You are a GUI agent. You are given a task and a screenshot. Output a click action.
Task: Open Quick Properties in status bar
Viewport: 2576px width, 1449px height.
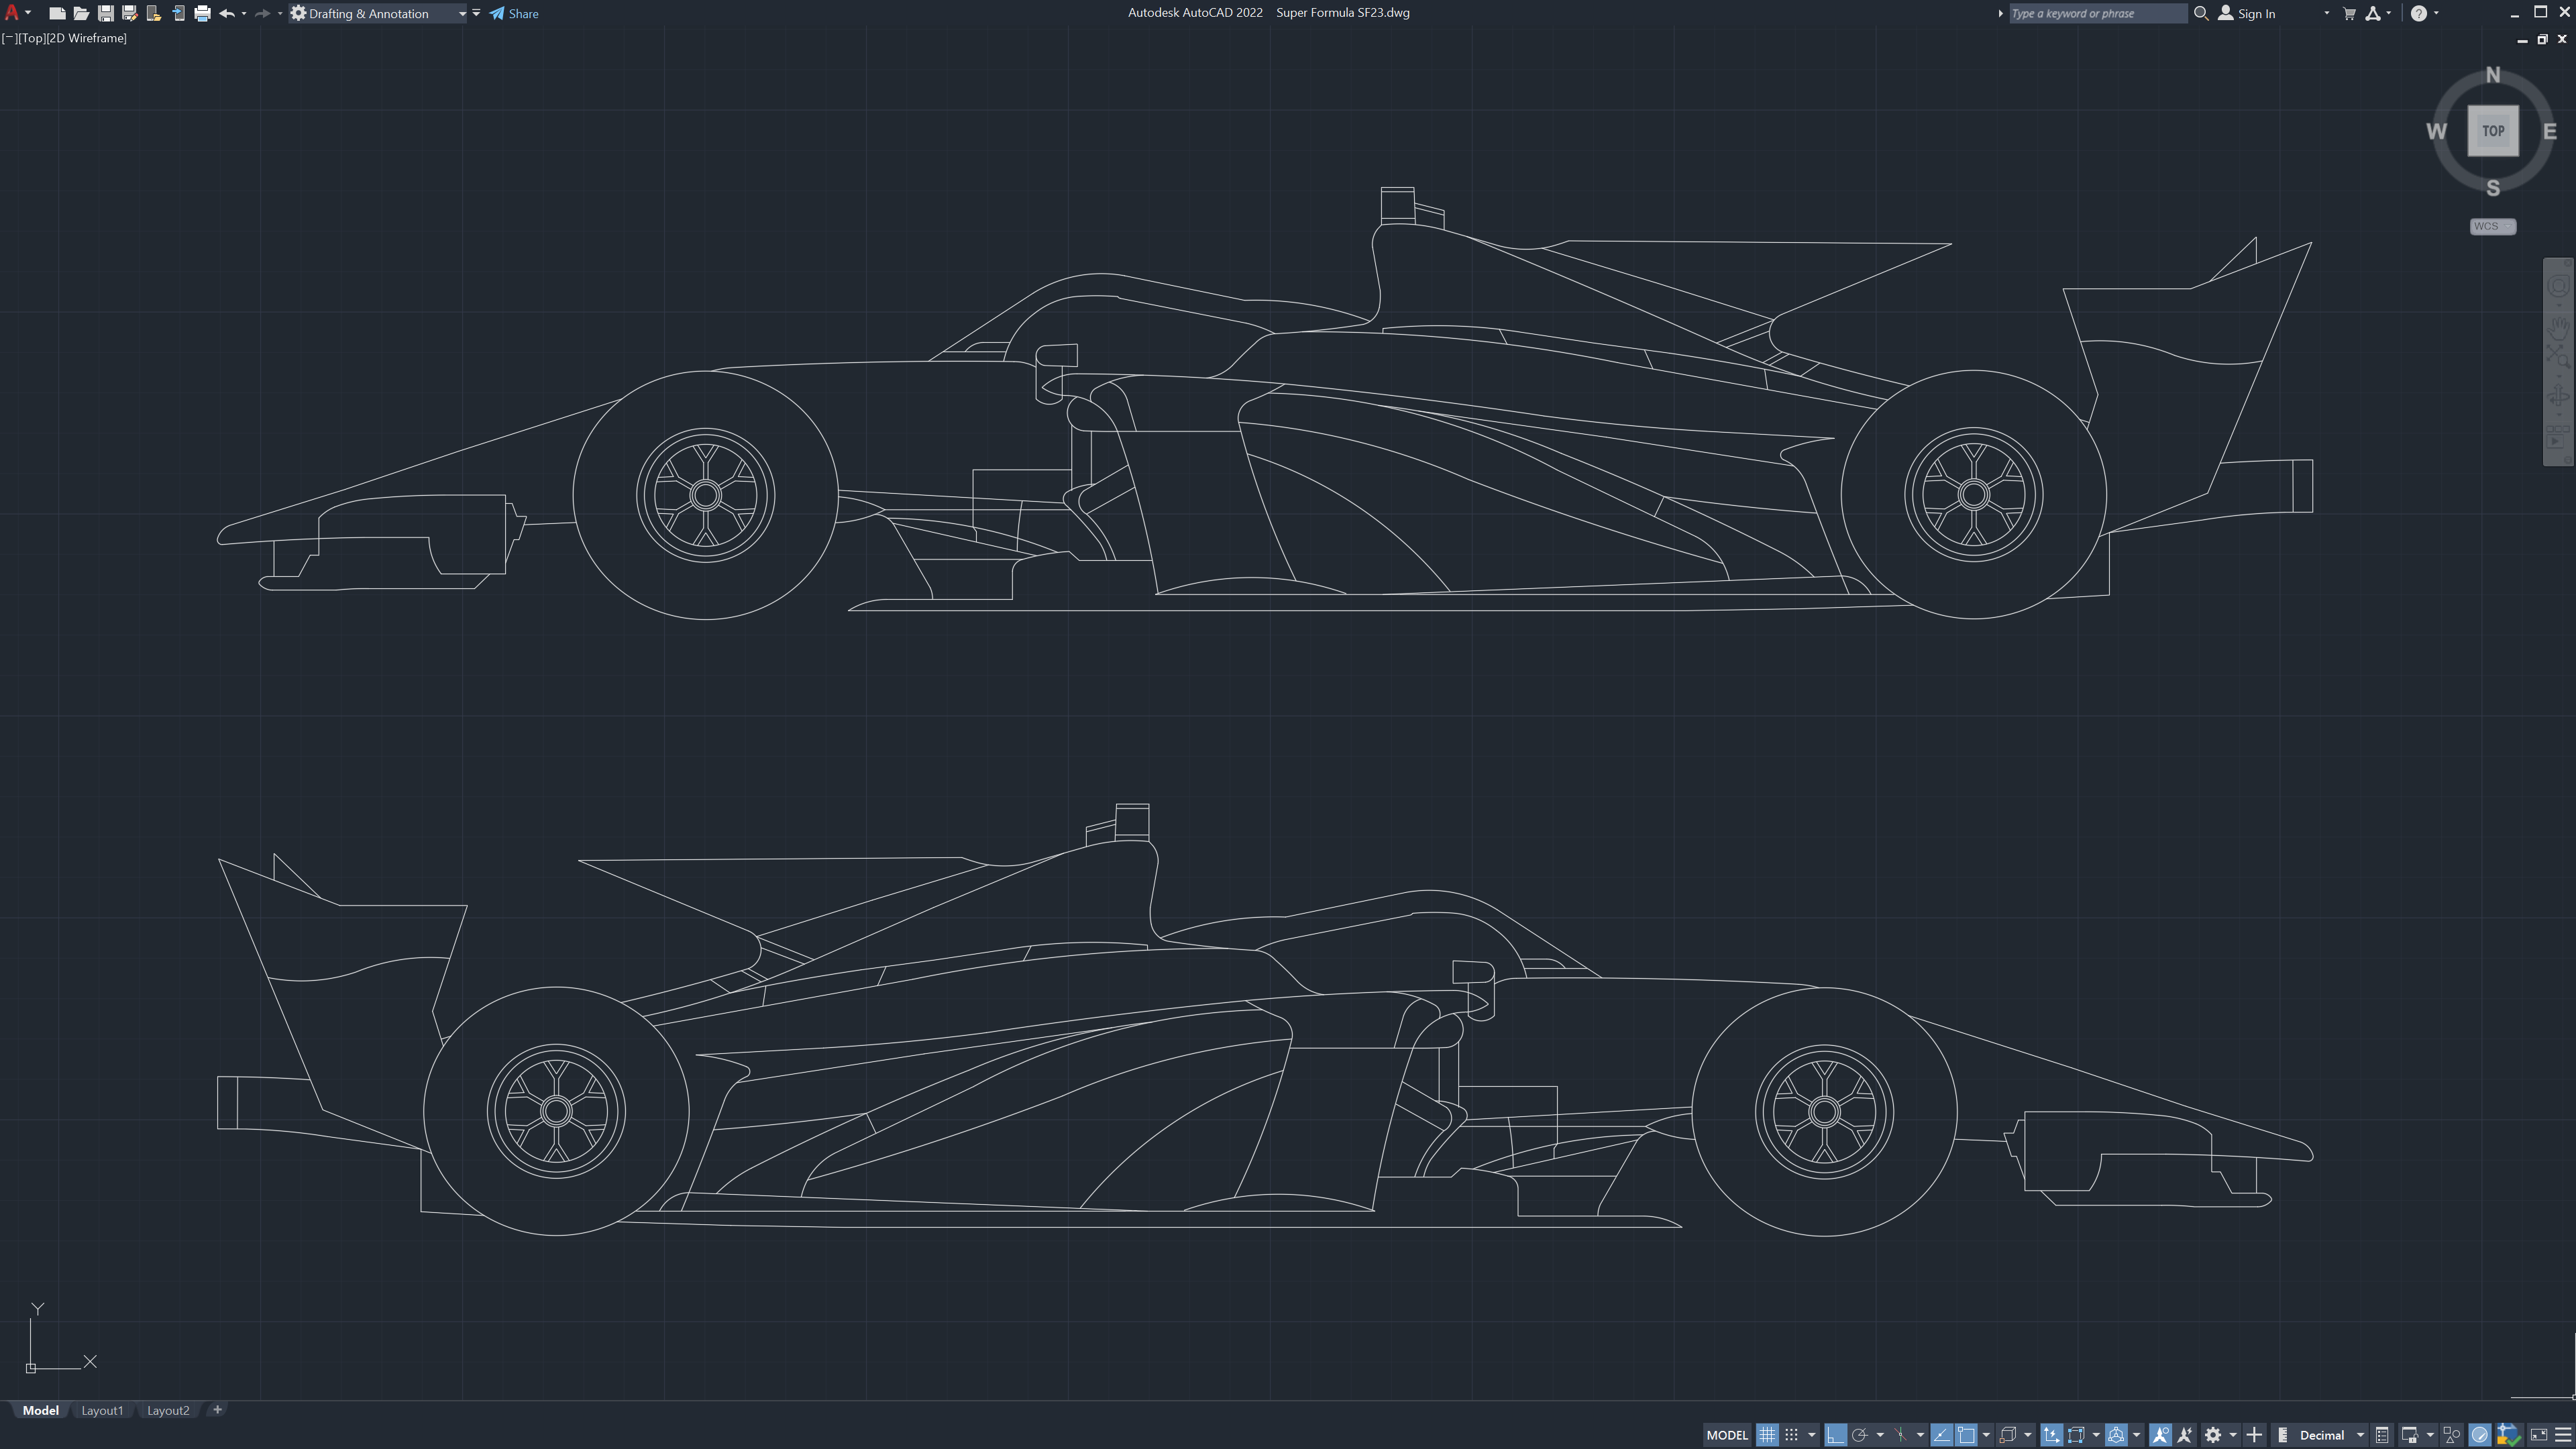tap(2382, 1435)
